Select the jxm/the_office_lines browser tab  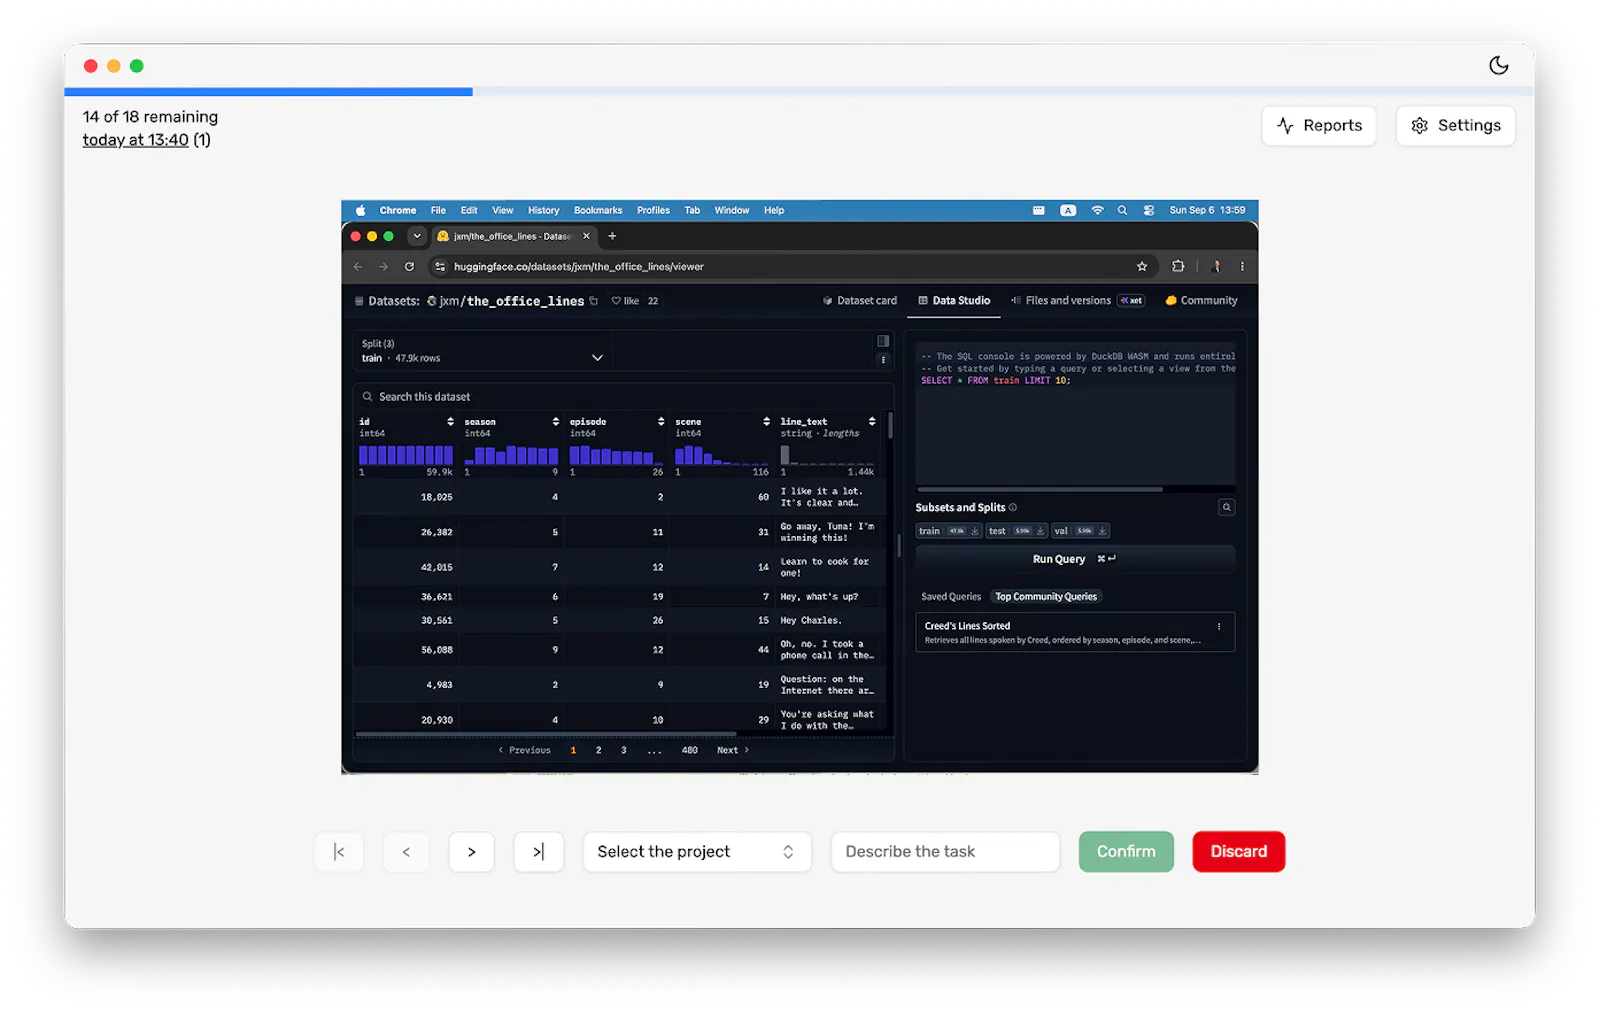[513, 236]
